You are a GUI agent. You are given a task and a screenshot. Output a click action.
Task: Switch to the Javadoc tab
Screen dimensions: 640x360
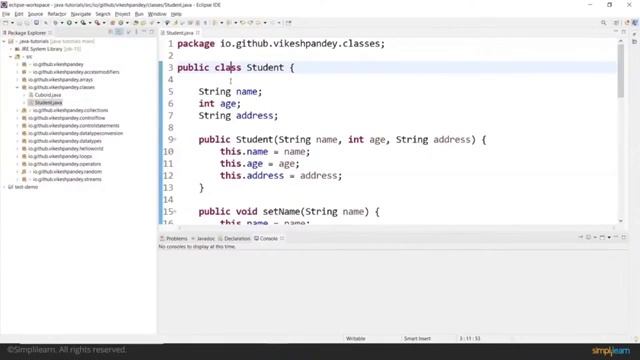(203, 238)
